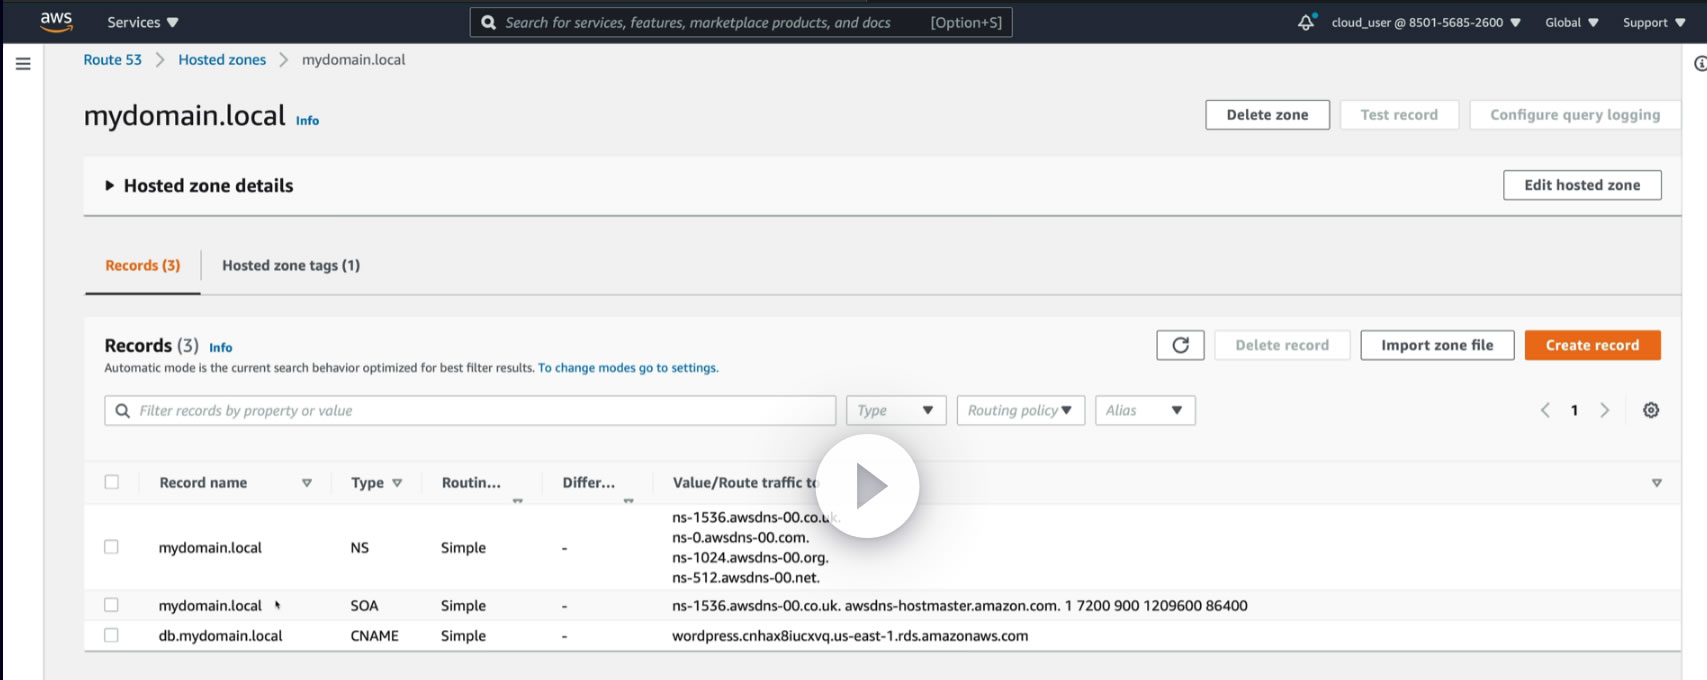Click the AWS logo home icon
This screenshot has width=1707, height=680.
point(56,21)
